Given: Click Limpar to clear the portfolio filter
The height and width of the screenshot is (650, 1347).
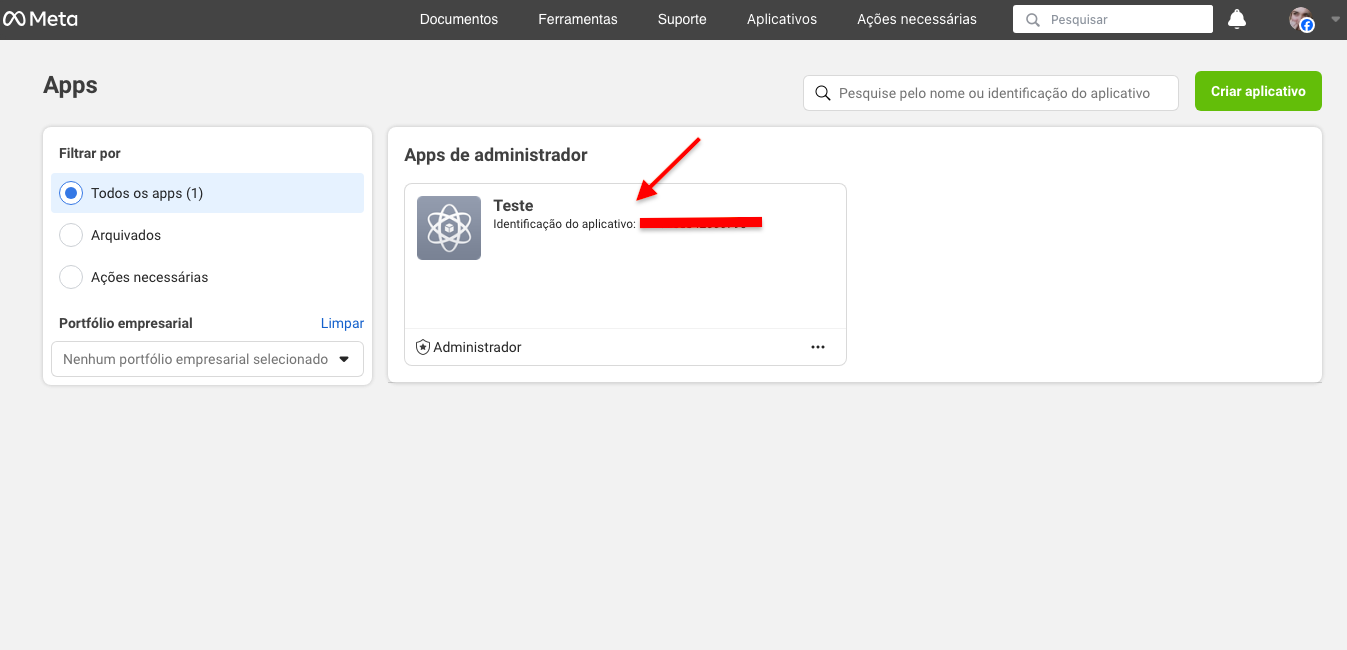Looking at the screenshot, I should pos(342,323).
